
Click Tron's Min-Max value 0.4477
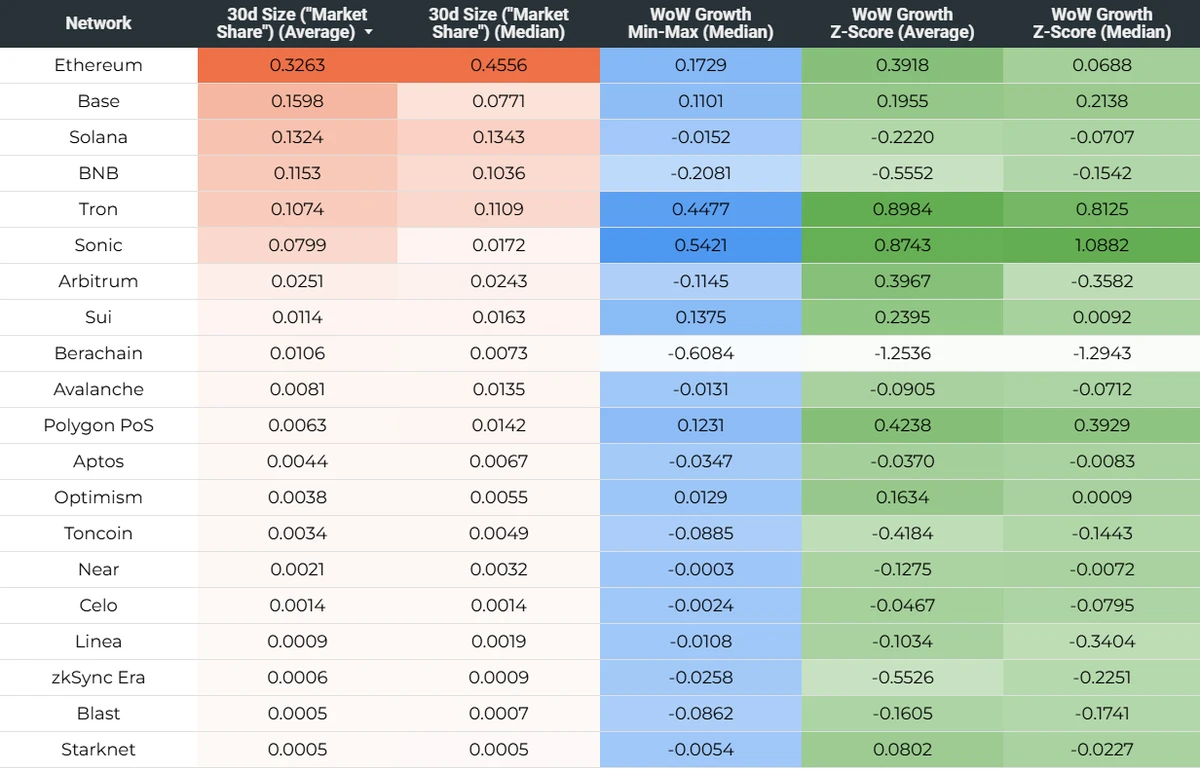click(x=701, y=209)
